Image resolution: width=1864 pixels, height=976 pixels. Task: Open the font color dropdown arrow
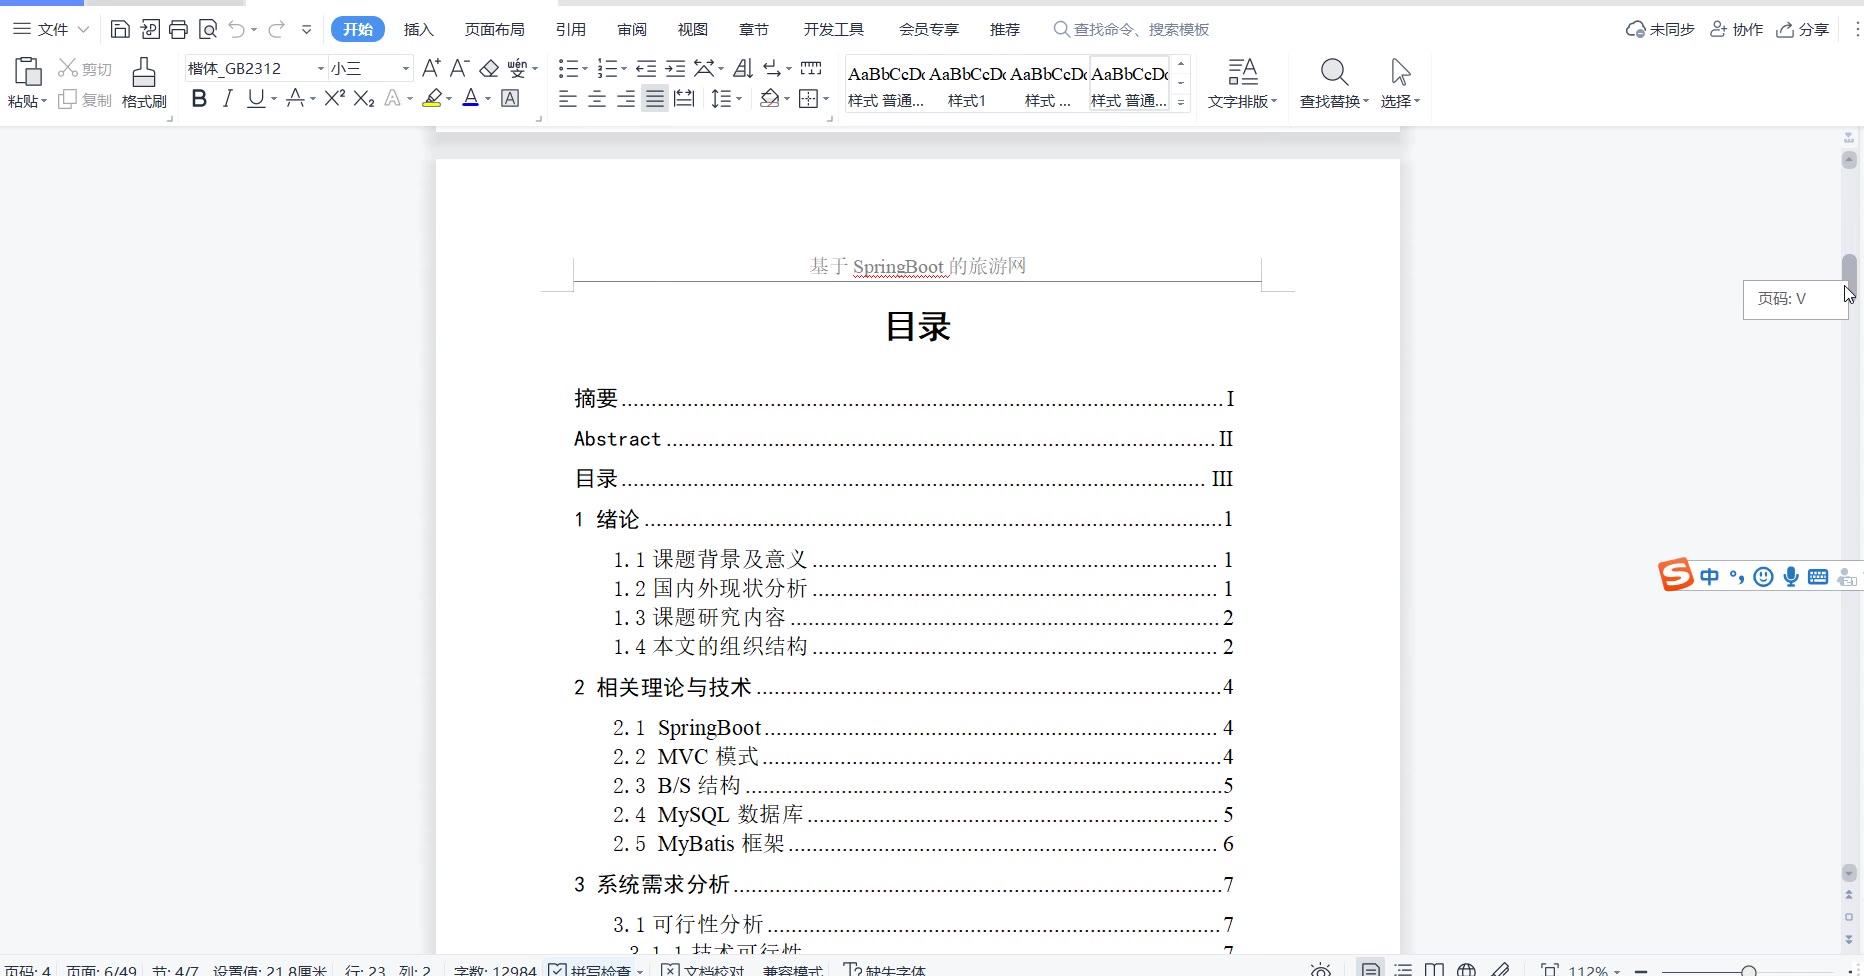pyautogui.click(x=488, y=98)
